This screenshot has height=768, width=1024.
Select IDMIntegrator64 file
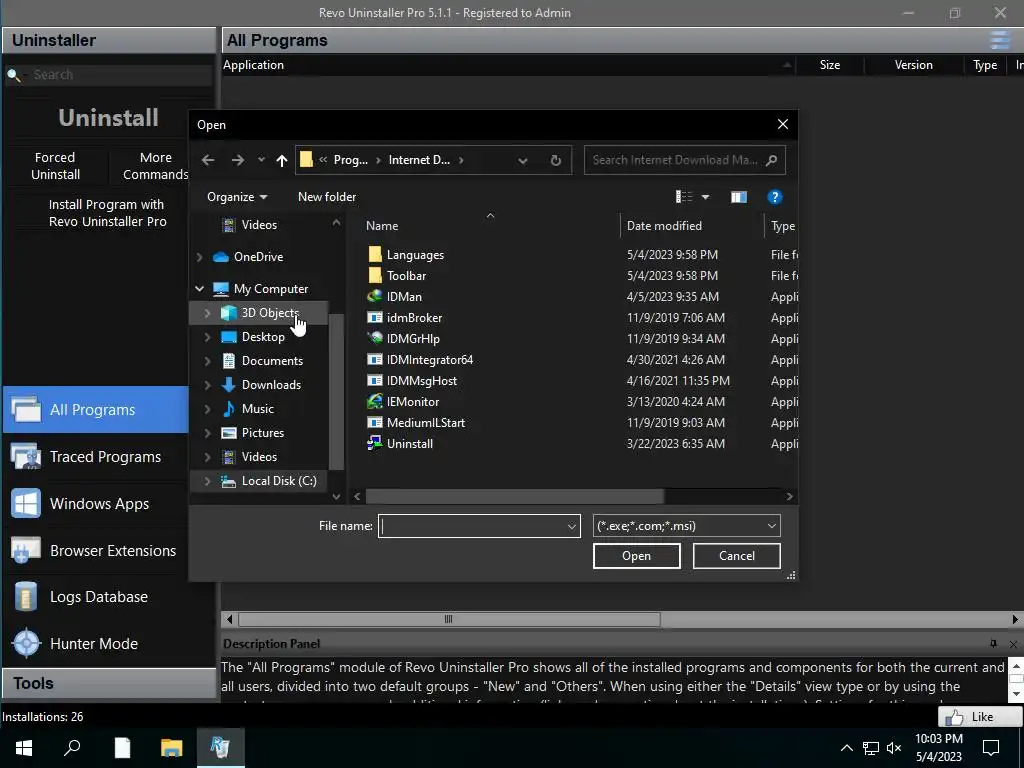[x=420, y=360]
